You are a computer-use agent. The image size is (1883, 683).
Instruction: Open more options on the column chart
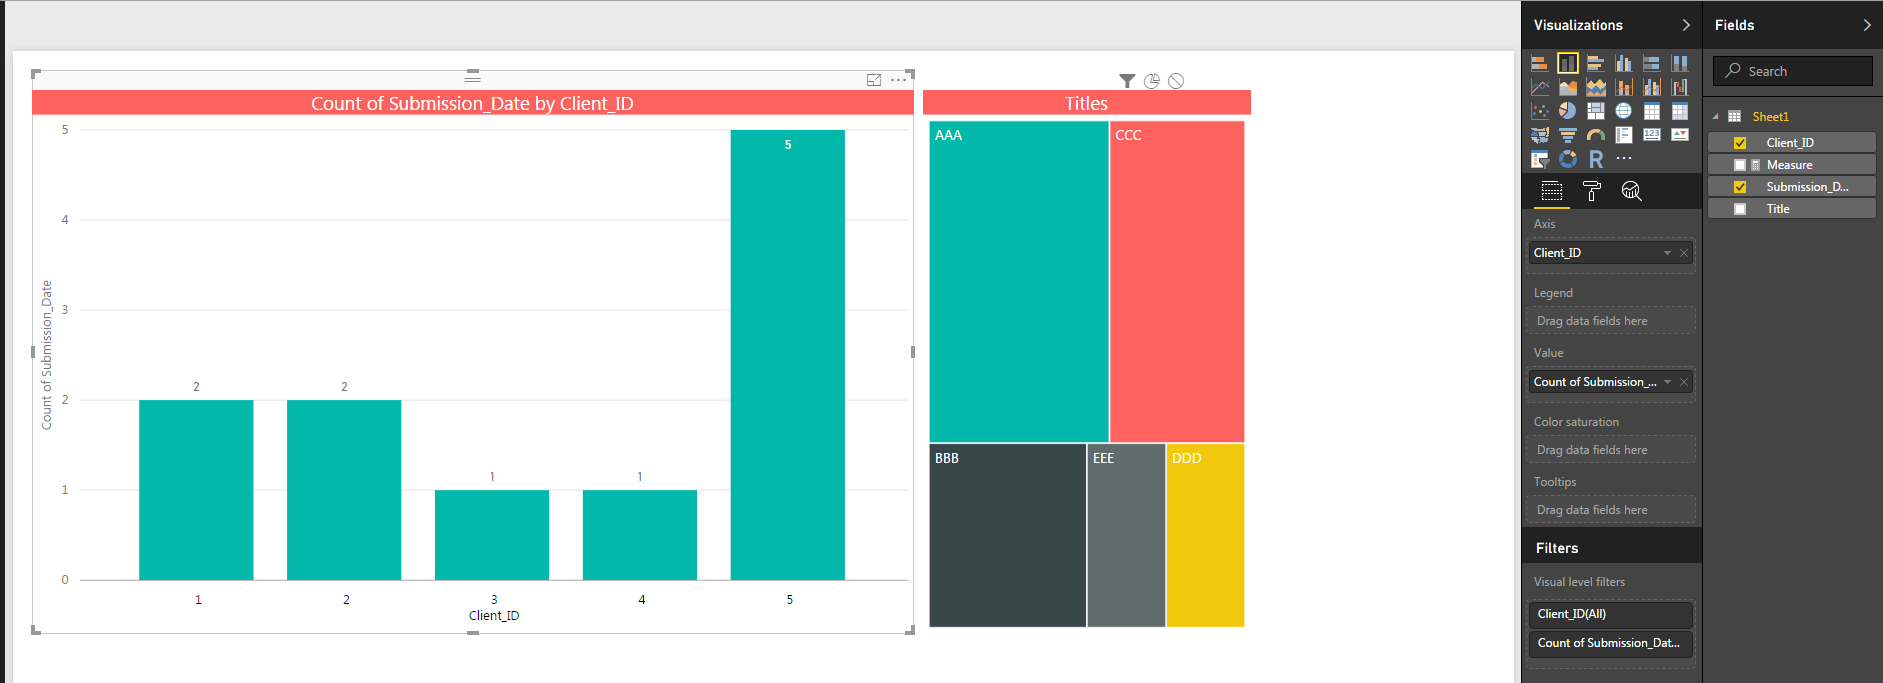click(899, 80)
